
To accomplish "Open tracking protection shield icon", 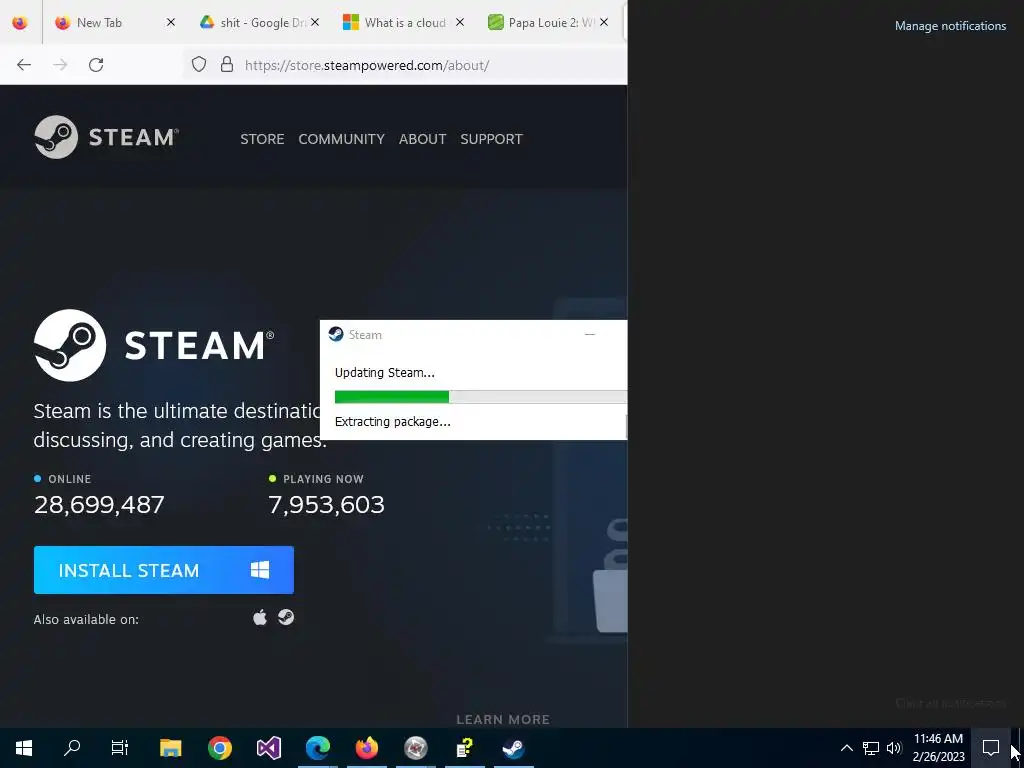I will (x=199, y=64).
